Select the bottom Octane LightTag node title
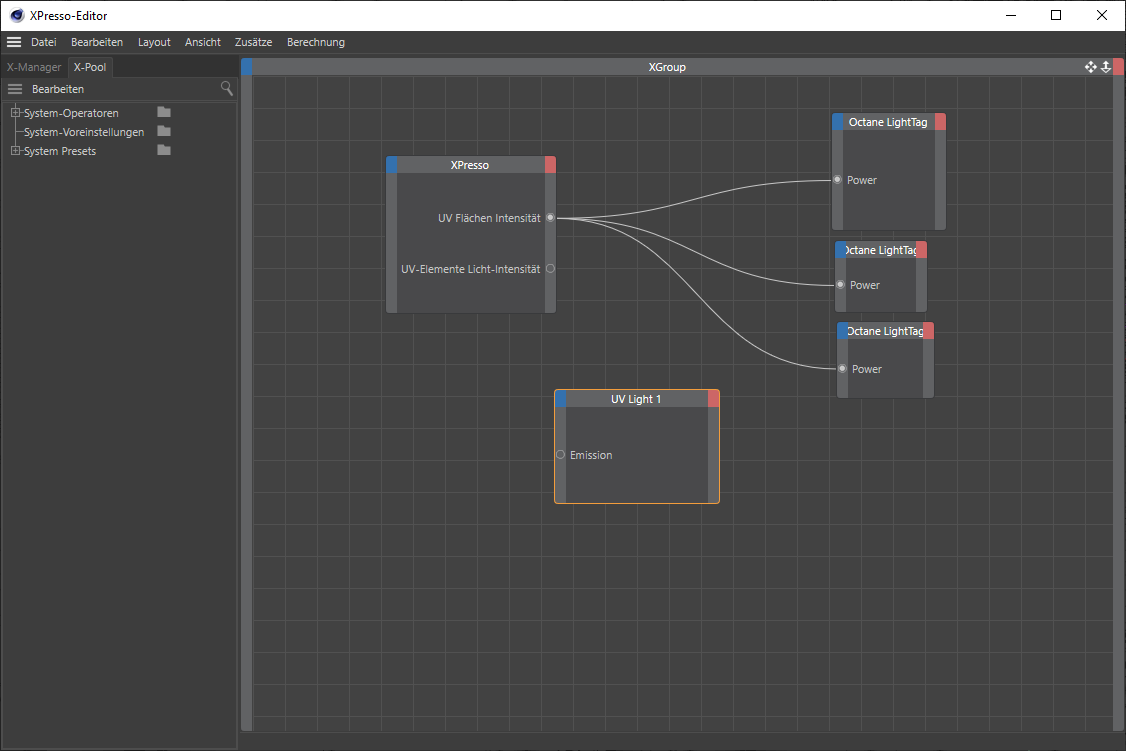The image size is (1126, 751). click(x=885, y=331)
